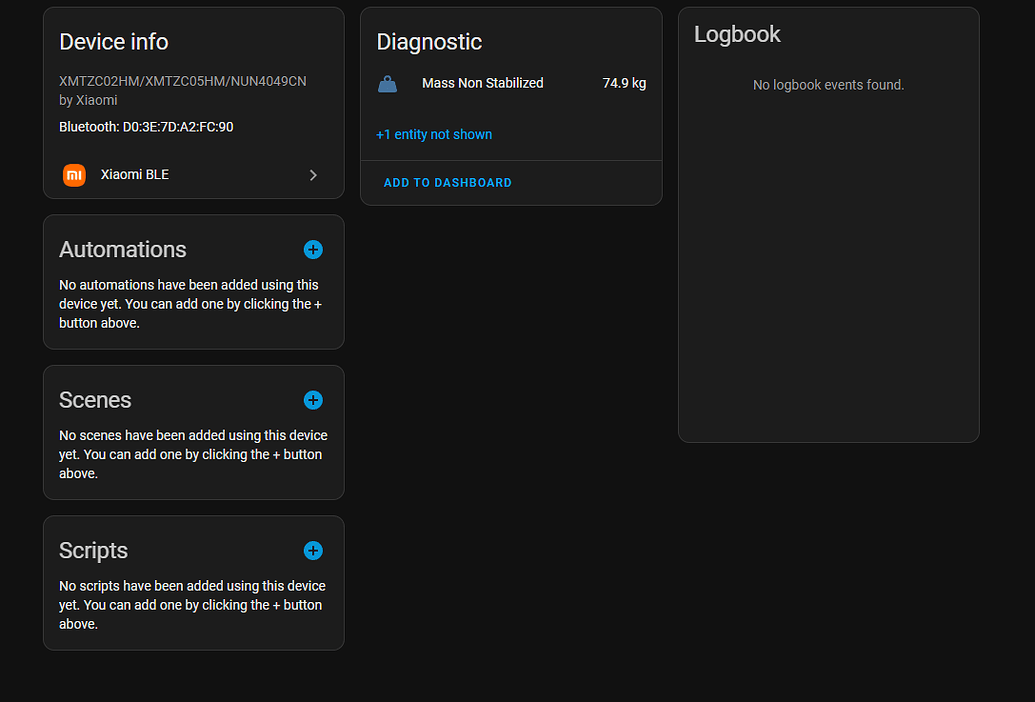Click ADD TO DASHBOARD in the Diagnostic card
The width and height of the screenshot is (1035, 702).
[x=447, y=182]
